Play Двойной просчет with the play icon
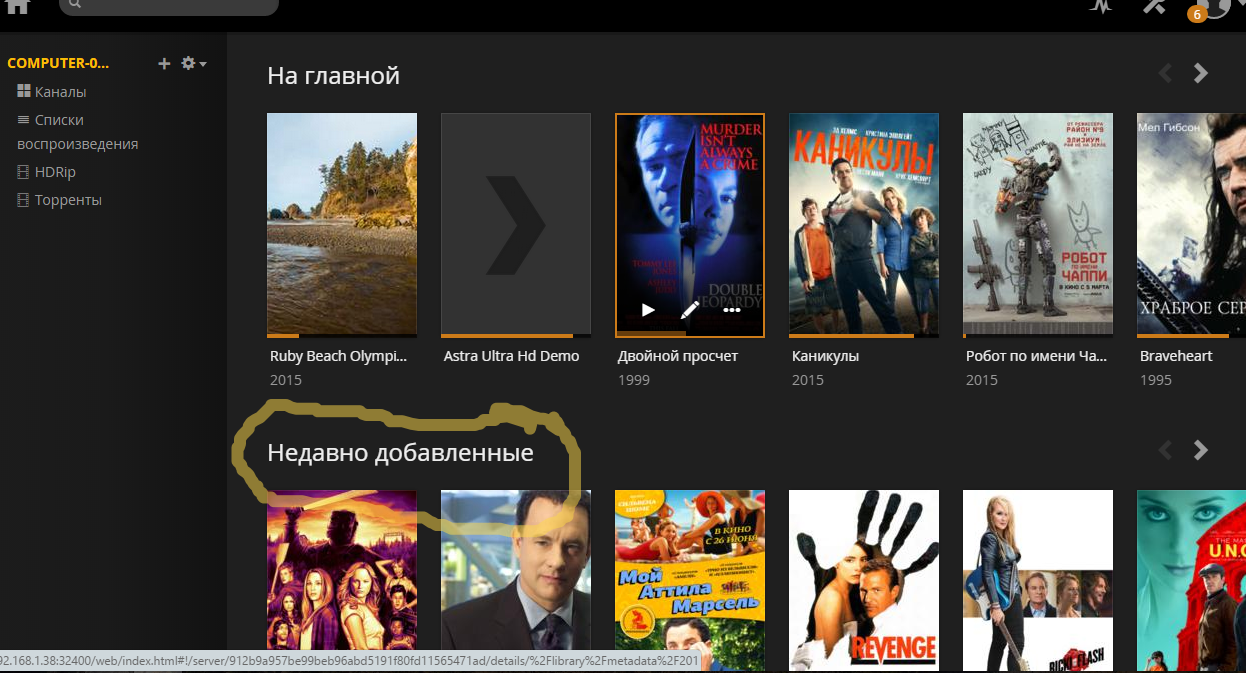Screen dimensions: 1246x673 648,310
